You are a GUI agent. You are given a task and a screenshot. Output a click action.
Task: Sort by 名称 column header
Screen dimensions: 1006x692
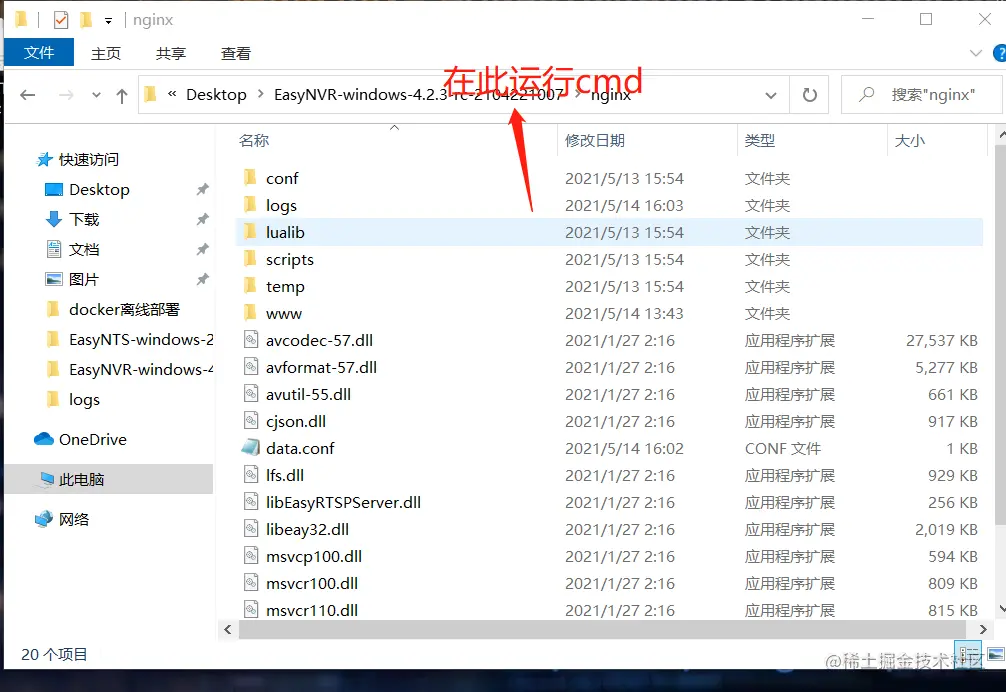pos(253,140)
